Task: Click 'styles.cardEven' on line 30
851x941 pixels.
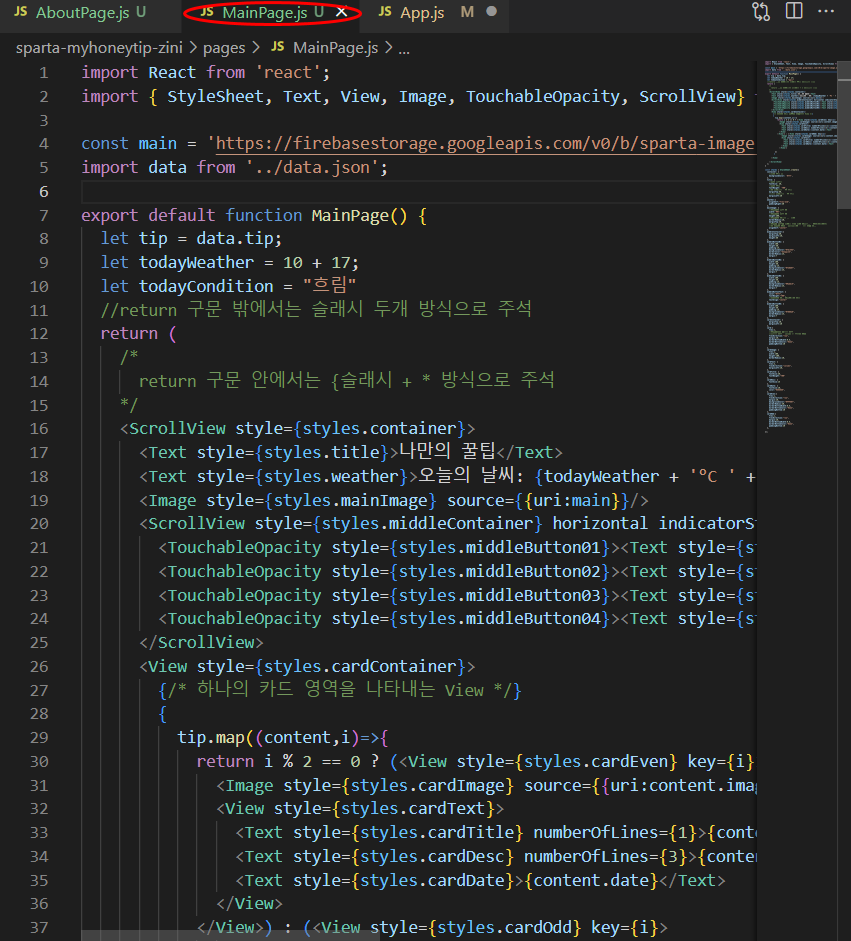Action: click(x=595, y=762)
